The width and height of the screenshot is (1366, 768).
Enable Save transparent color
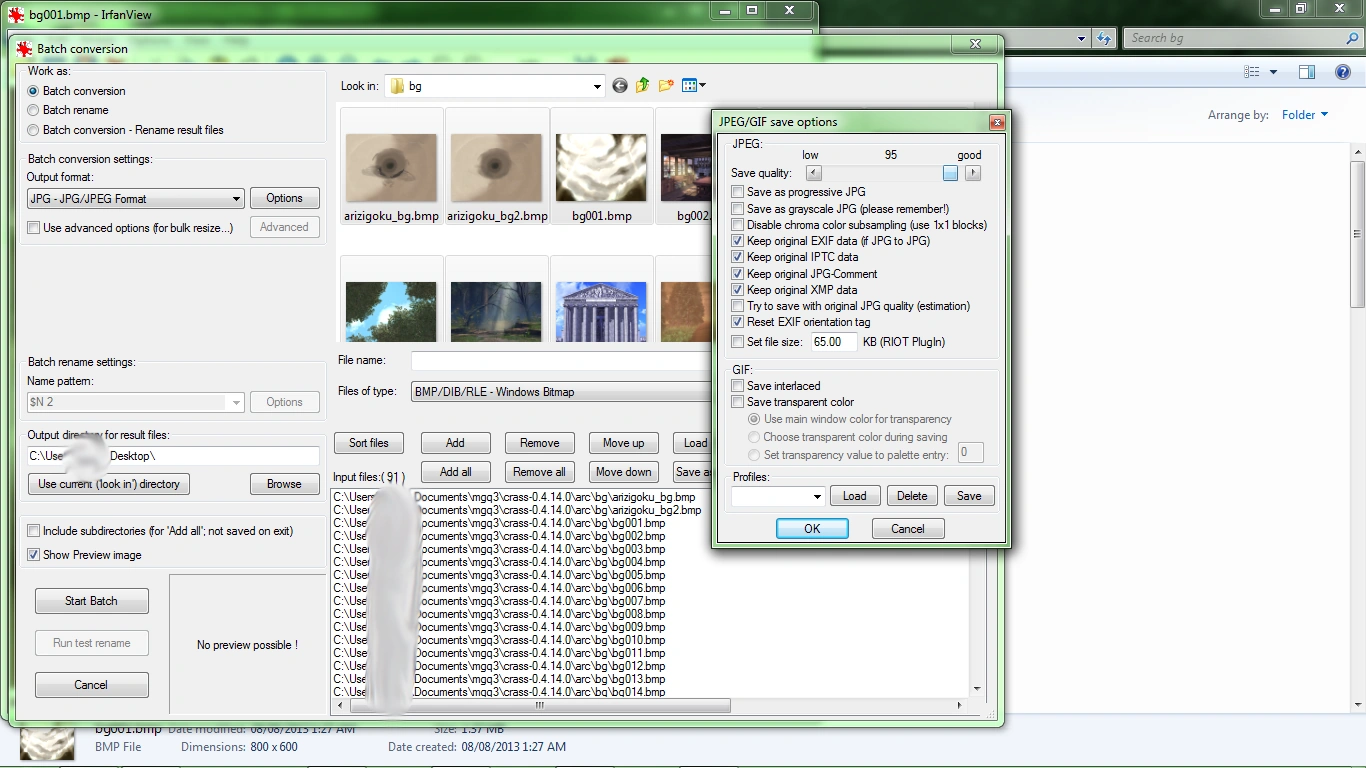(738, 402)
